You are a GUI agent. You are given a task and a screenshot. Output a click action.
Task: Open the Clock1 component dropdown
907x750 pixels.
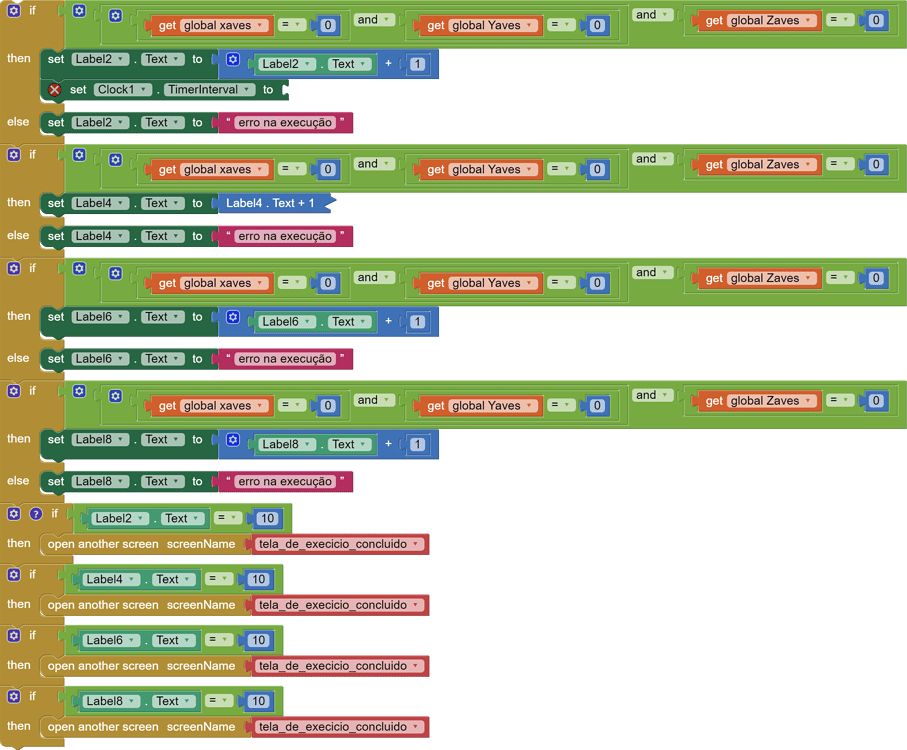coord(123,90)
